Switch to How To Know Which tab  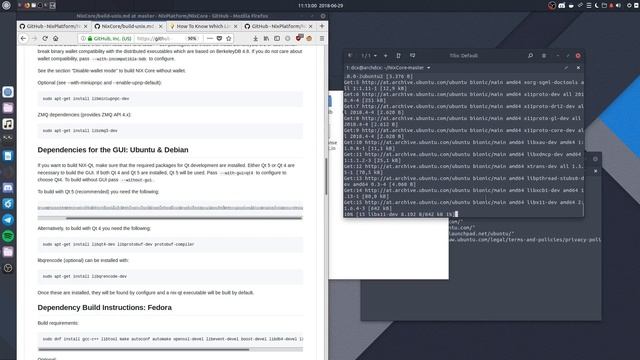tap(203, 26)
